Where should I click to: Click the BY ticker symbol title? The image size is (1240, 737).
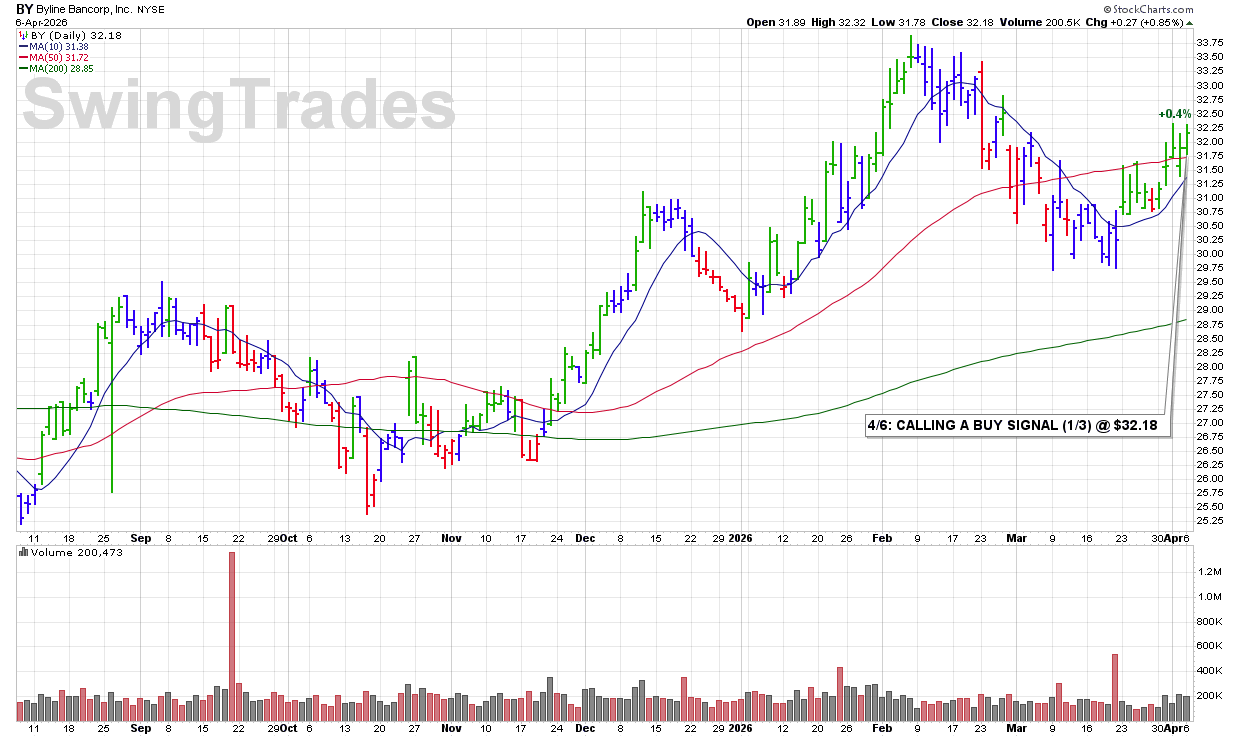(25, 8)
